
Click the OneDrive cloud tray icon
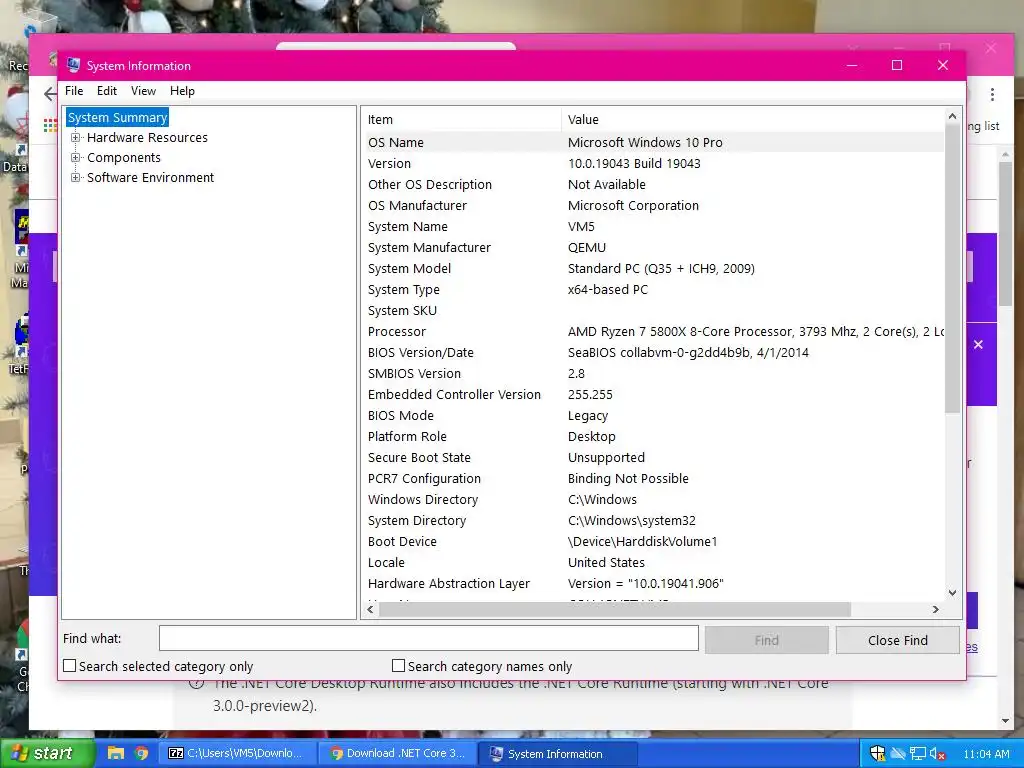pyautogui.click(x=898, y=754)
